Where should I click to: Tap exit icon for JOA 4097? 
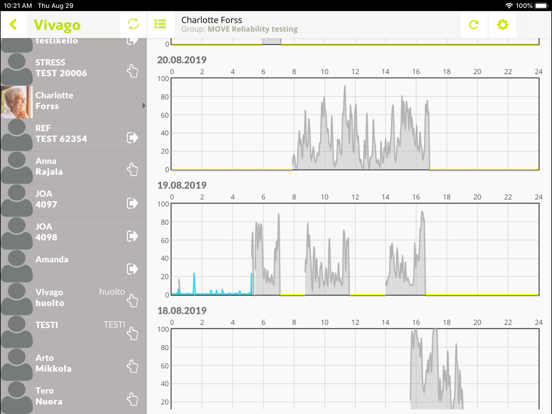[132, 203]
